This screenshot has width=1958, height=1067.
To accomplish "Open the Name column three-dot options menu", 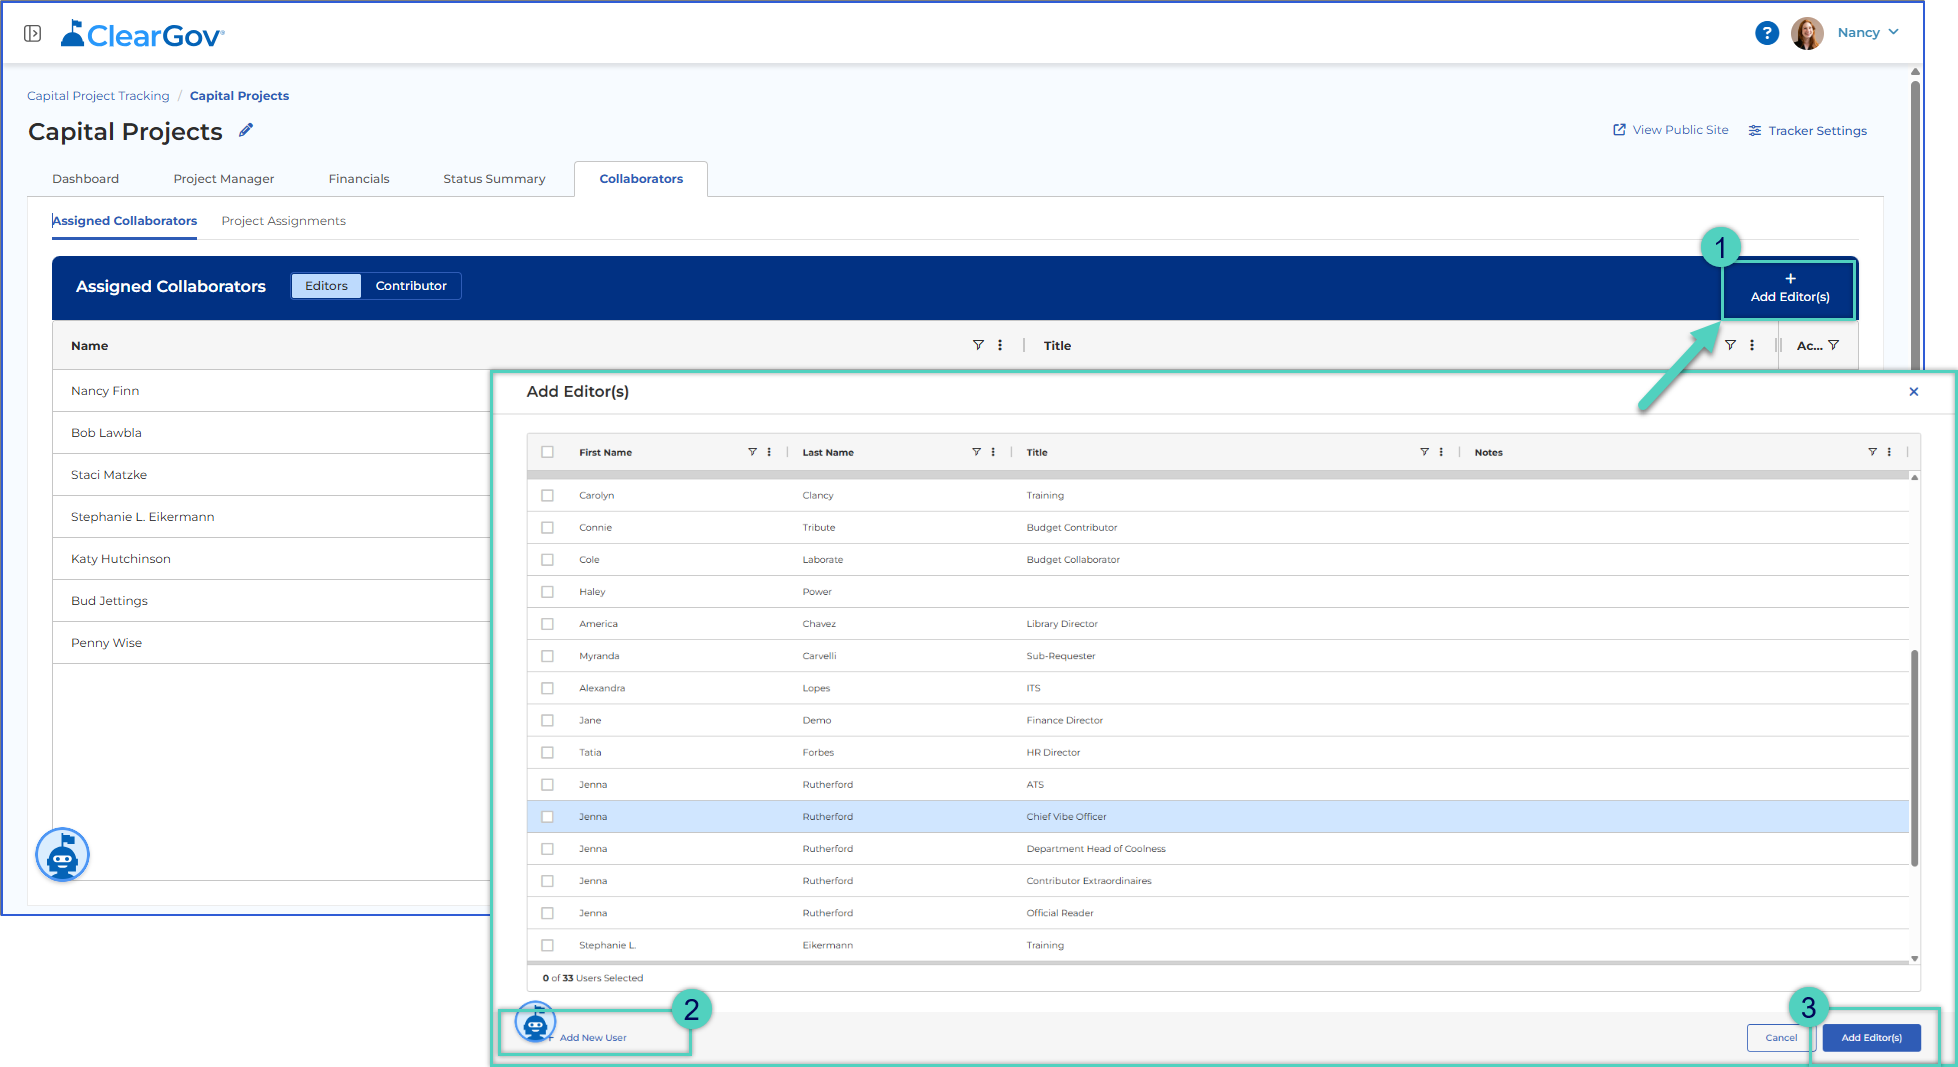I will coord(1000,345).
